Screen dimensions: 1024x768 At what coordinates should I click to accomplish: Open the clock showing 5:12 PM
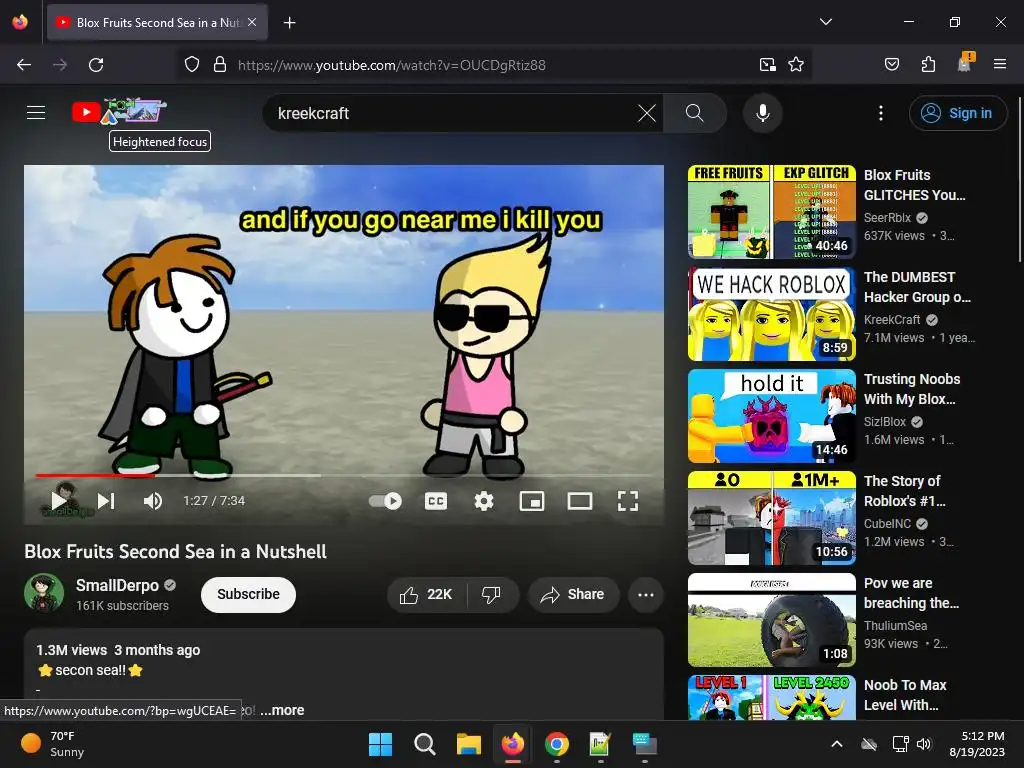(976, 744)
